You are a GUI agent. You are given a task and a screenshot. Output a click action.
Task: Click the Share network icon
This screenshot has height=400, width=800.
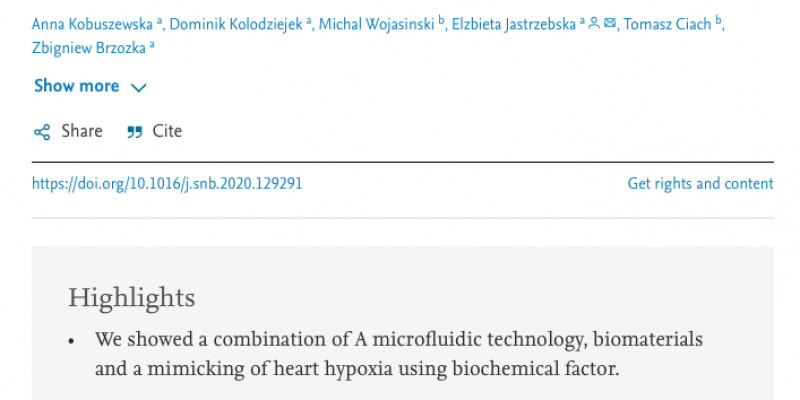point(42,132)
